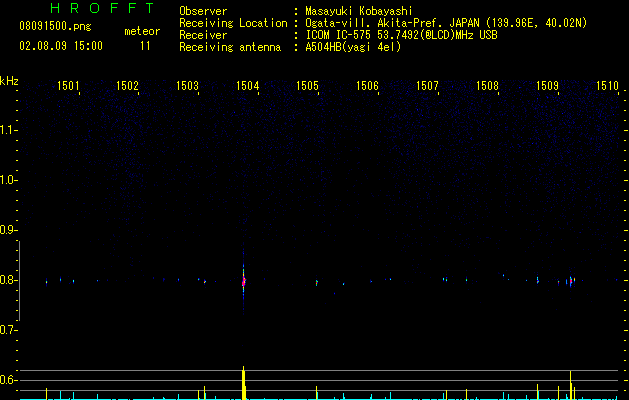Image resolution: width=629 pixels, height=400 pixels.
Task: Click the HROFFT title text
Action: 102,8
